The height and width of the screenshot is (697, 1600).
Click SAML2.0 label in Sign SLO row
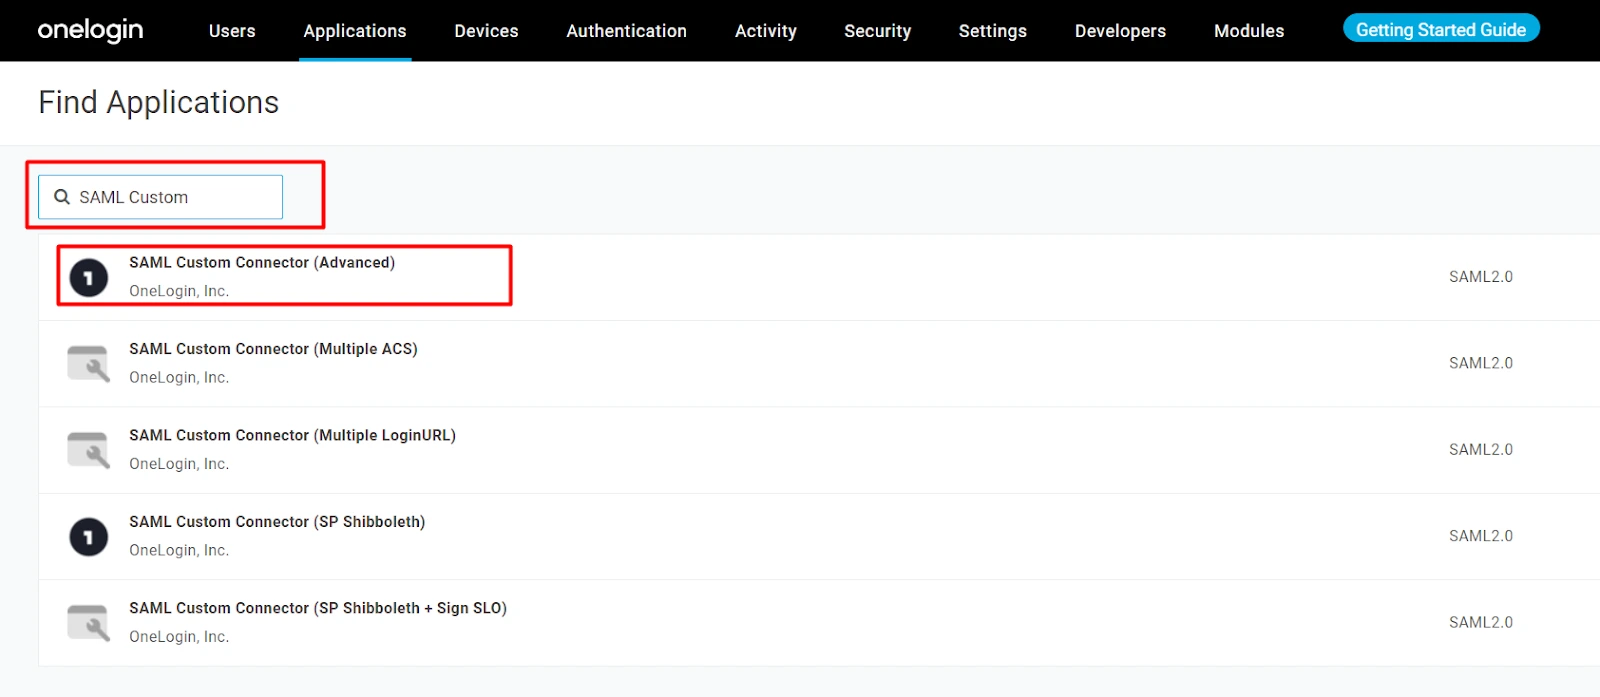pos(1481,622)
